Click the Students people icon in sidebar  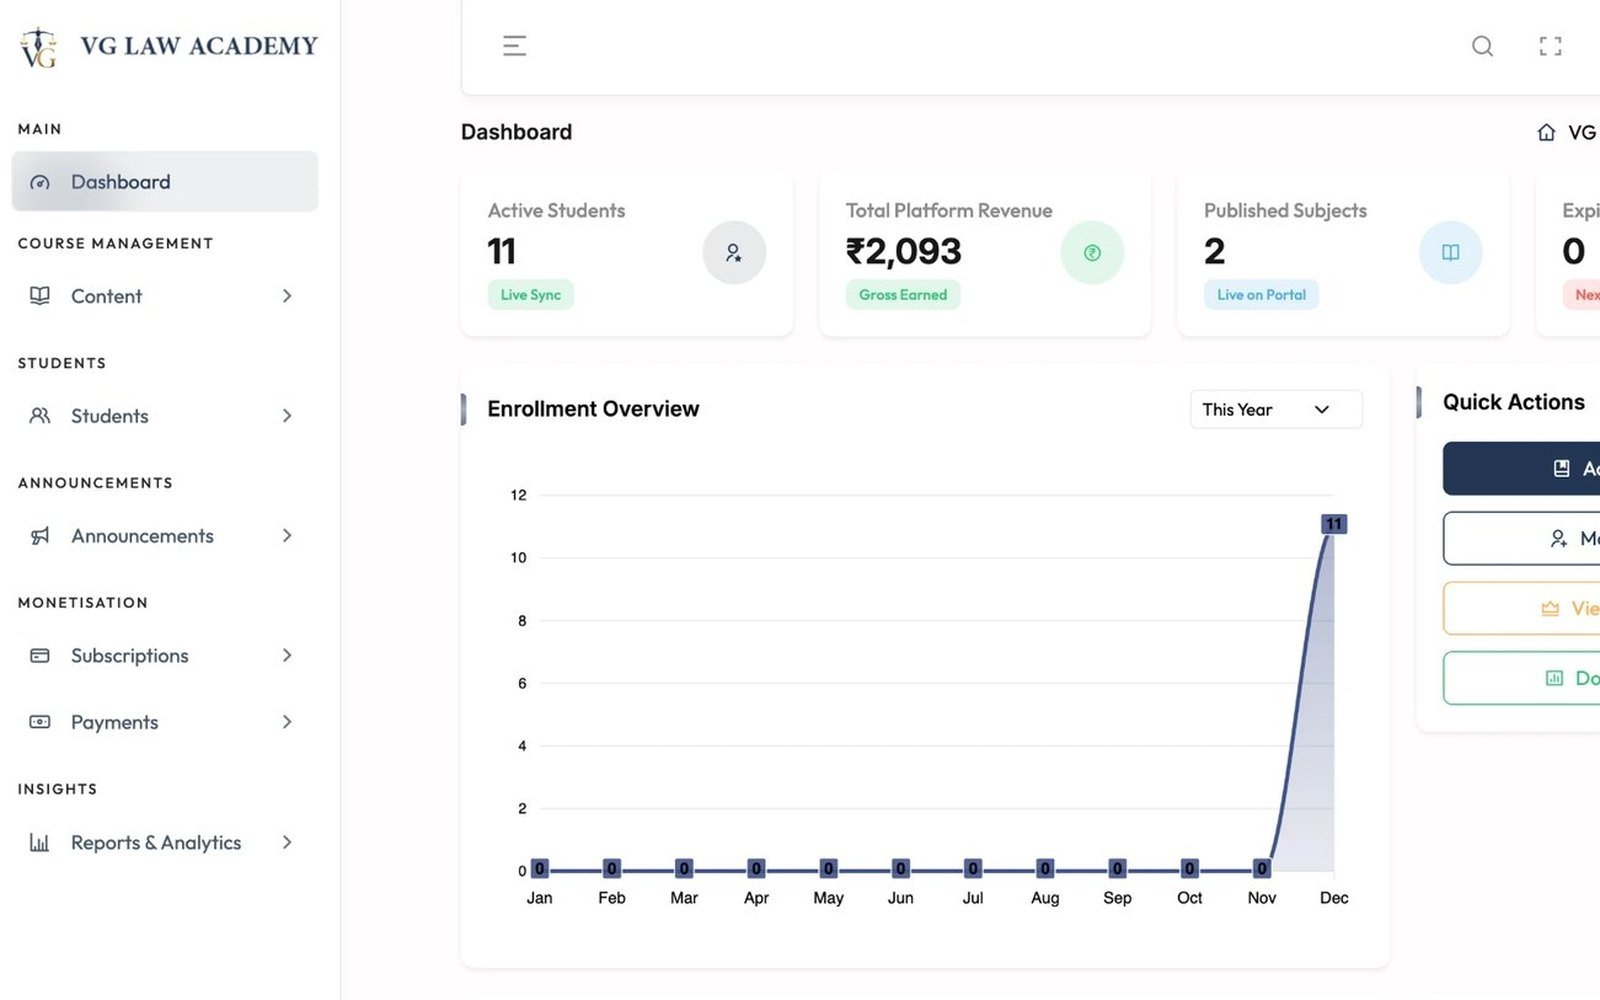coord(40,416)
